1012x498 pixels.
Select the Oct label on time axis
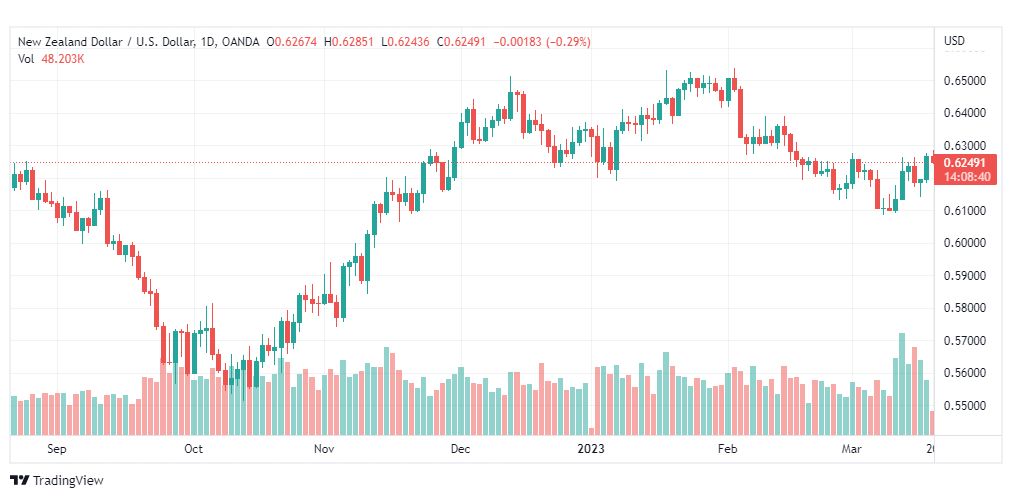194,448
